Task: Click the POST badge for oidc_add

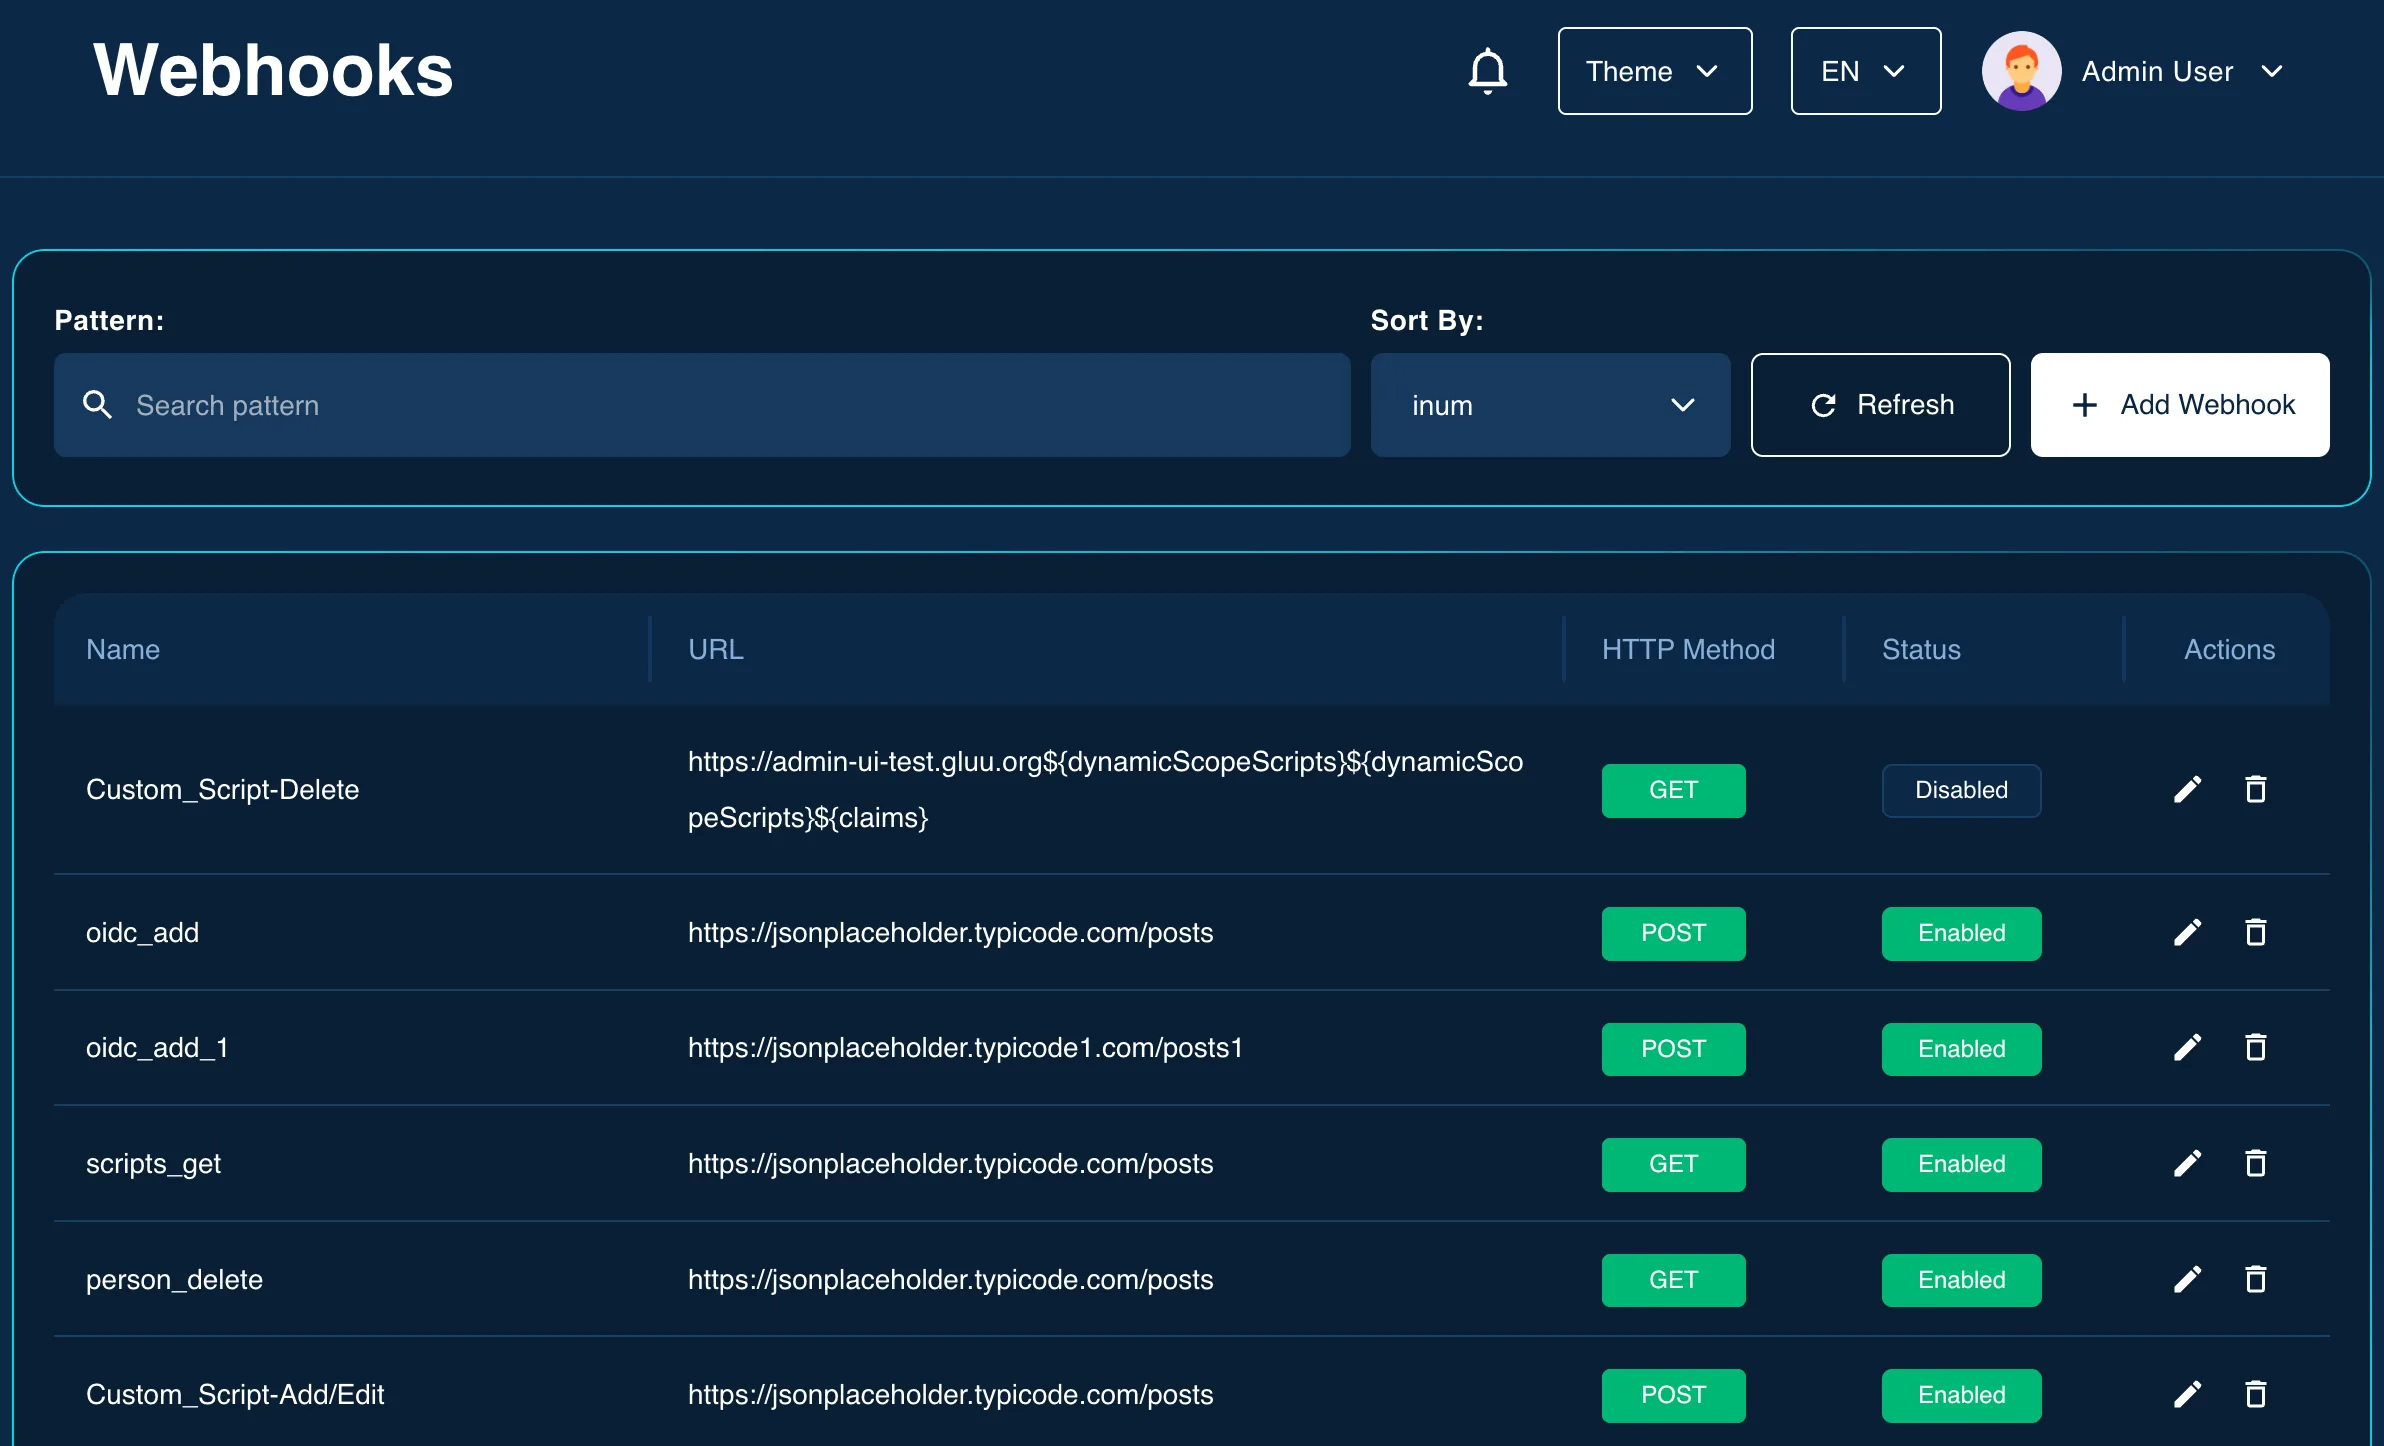Action: (1673, 933)
